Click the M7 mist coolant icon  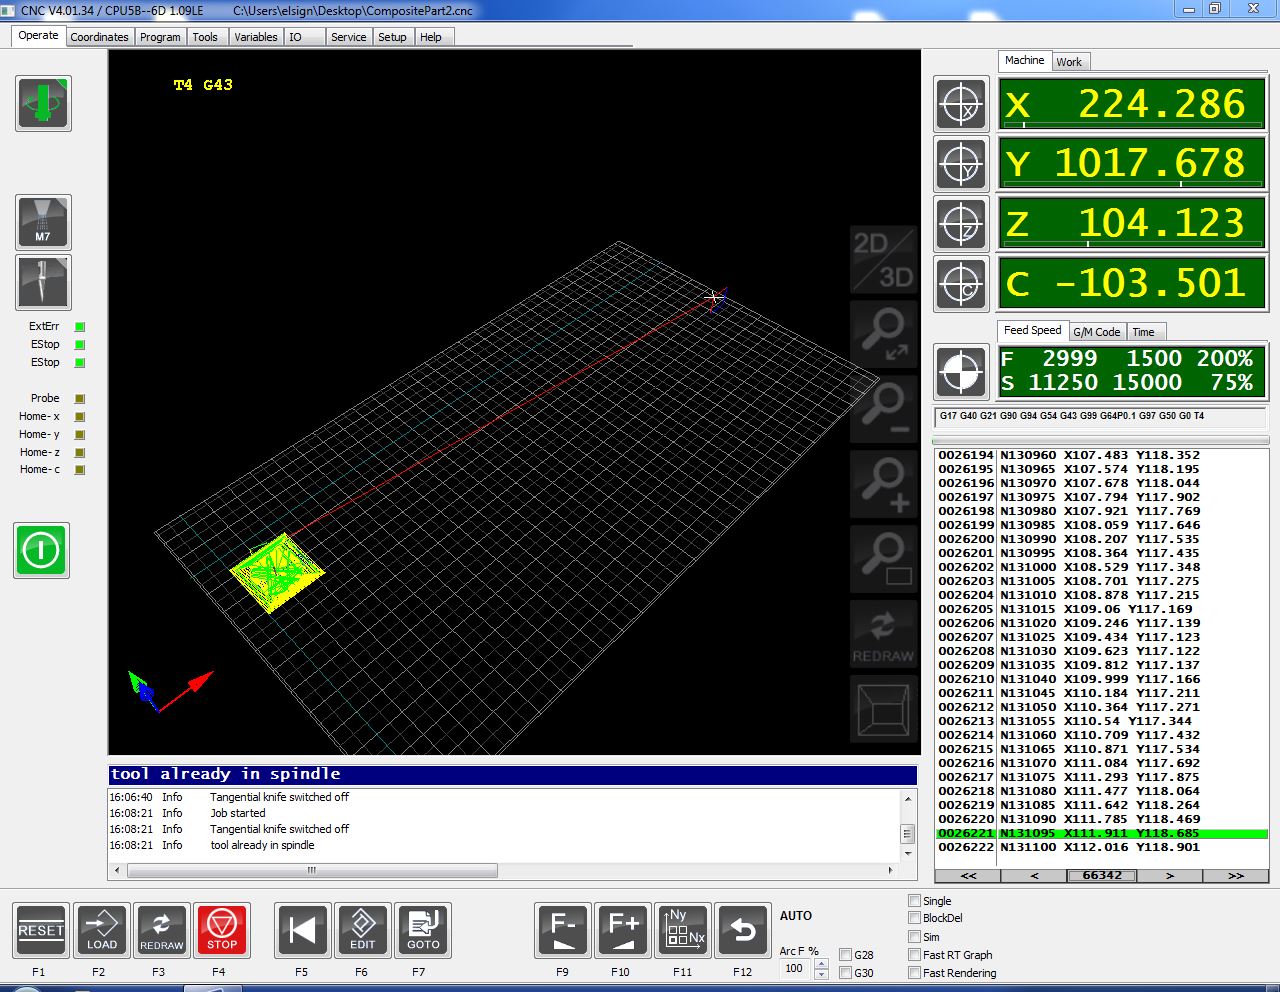(43, 222)
